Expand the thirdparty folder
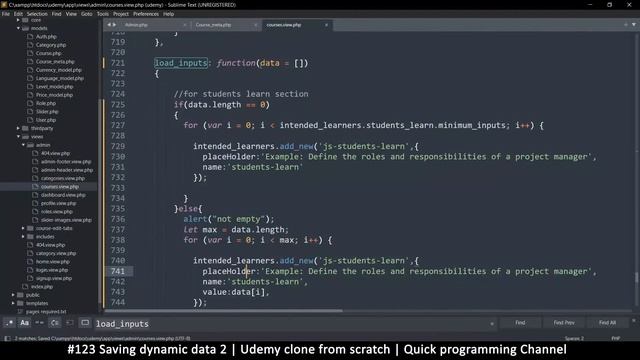This screenshot has width=640, height=360. pyautogui.click(x=18, y=128)
